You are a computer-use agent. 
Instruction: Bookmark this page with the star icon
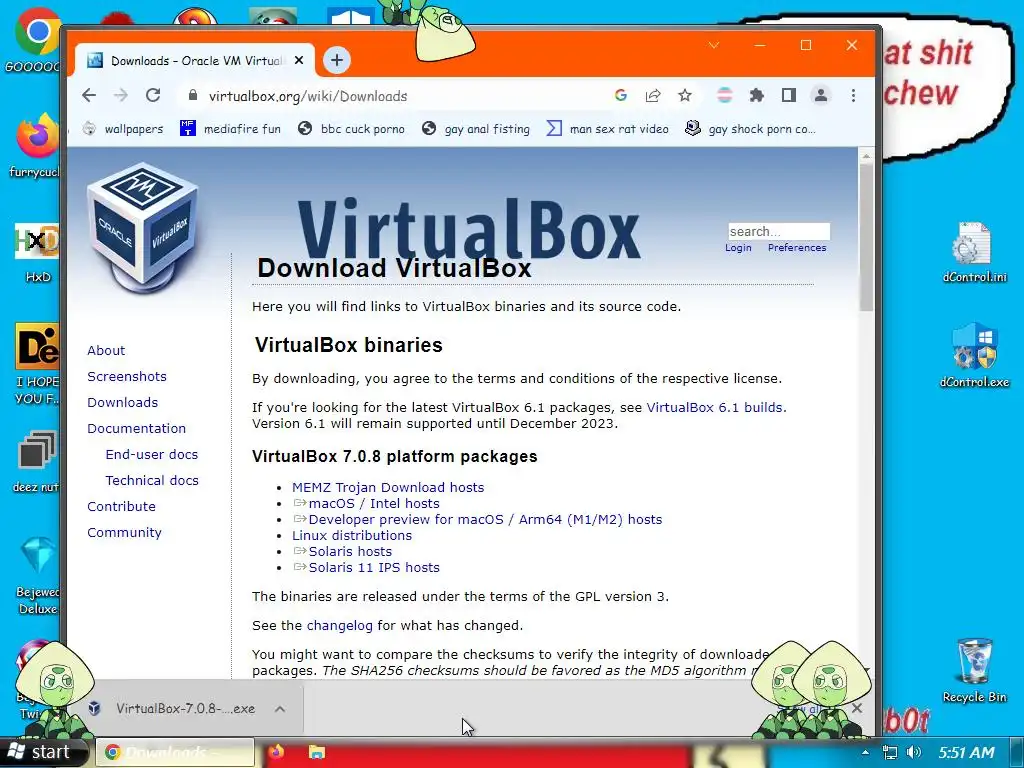pyautogui.click(x=684, y=95)
